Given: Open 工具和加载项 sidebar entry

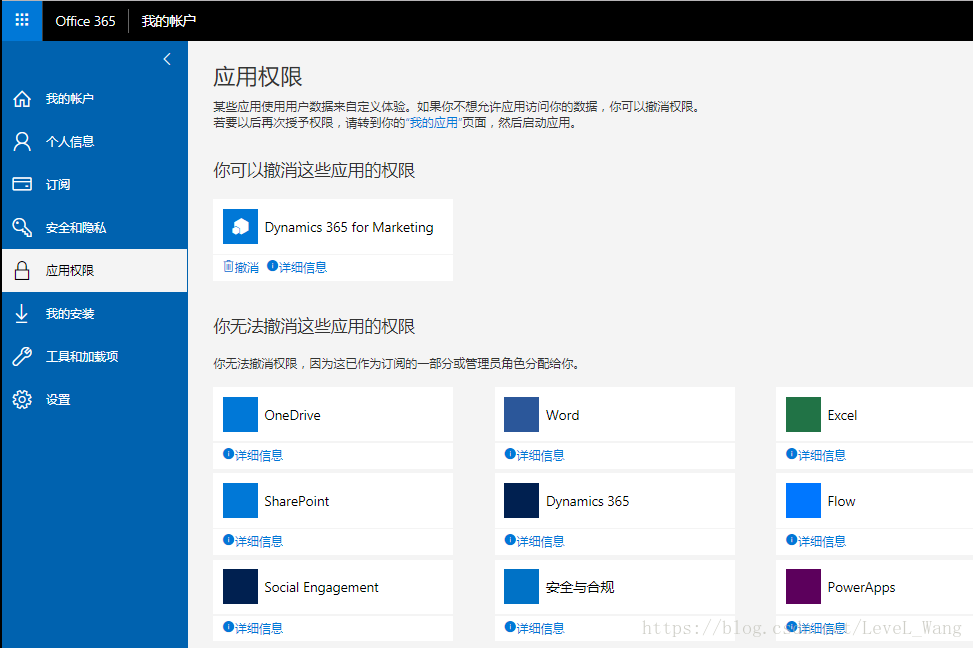Looking at the screenshot, I should 82,356.
